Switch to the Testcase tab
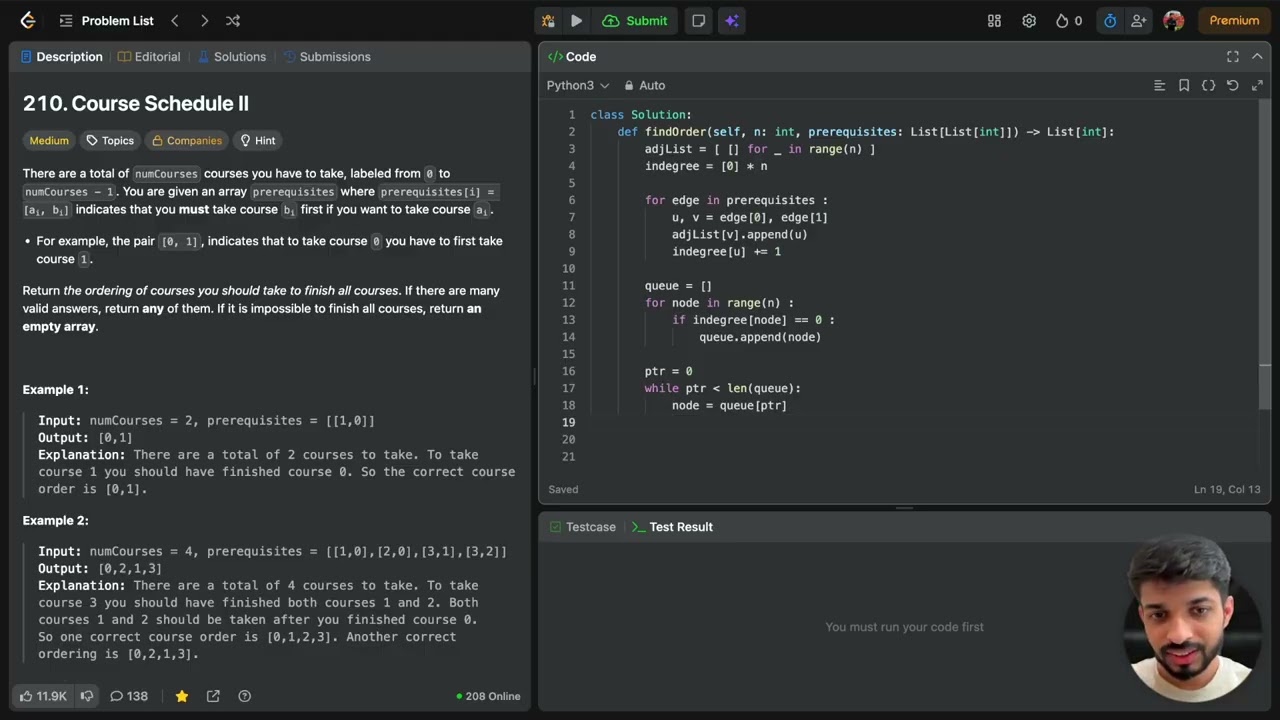1280x720 pixels. coord(581,527)
